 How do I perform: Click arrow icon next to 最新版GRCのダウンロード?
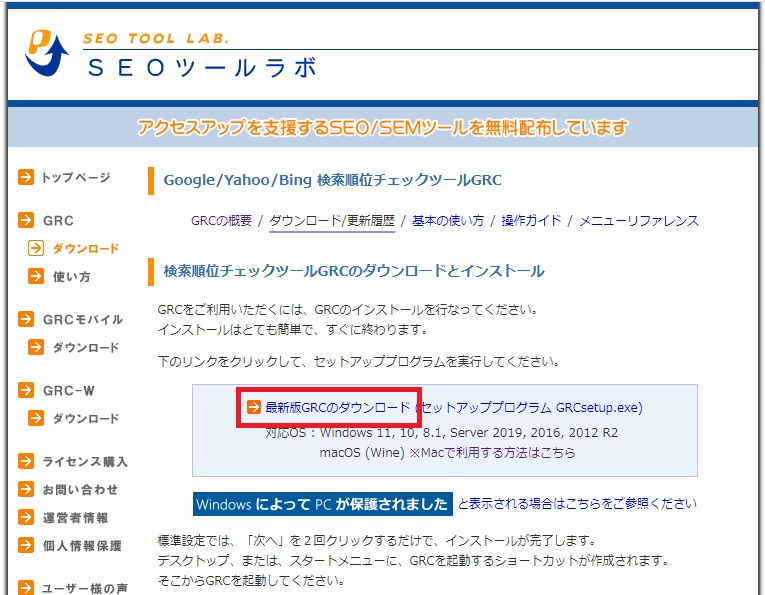click(x=254, y=406)
